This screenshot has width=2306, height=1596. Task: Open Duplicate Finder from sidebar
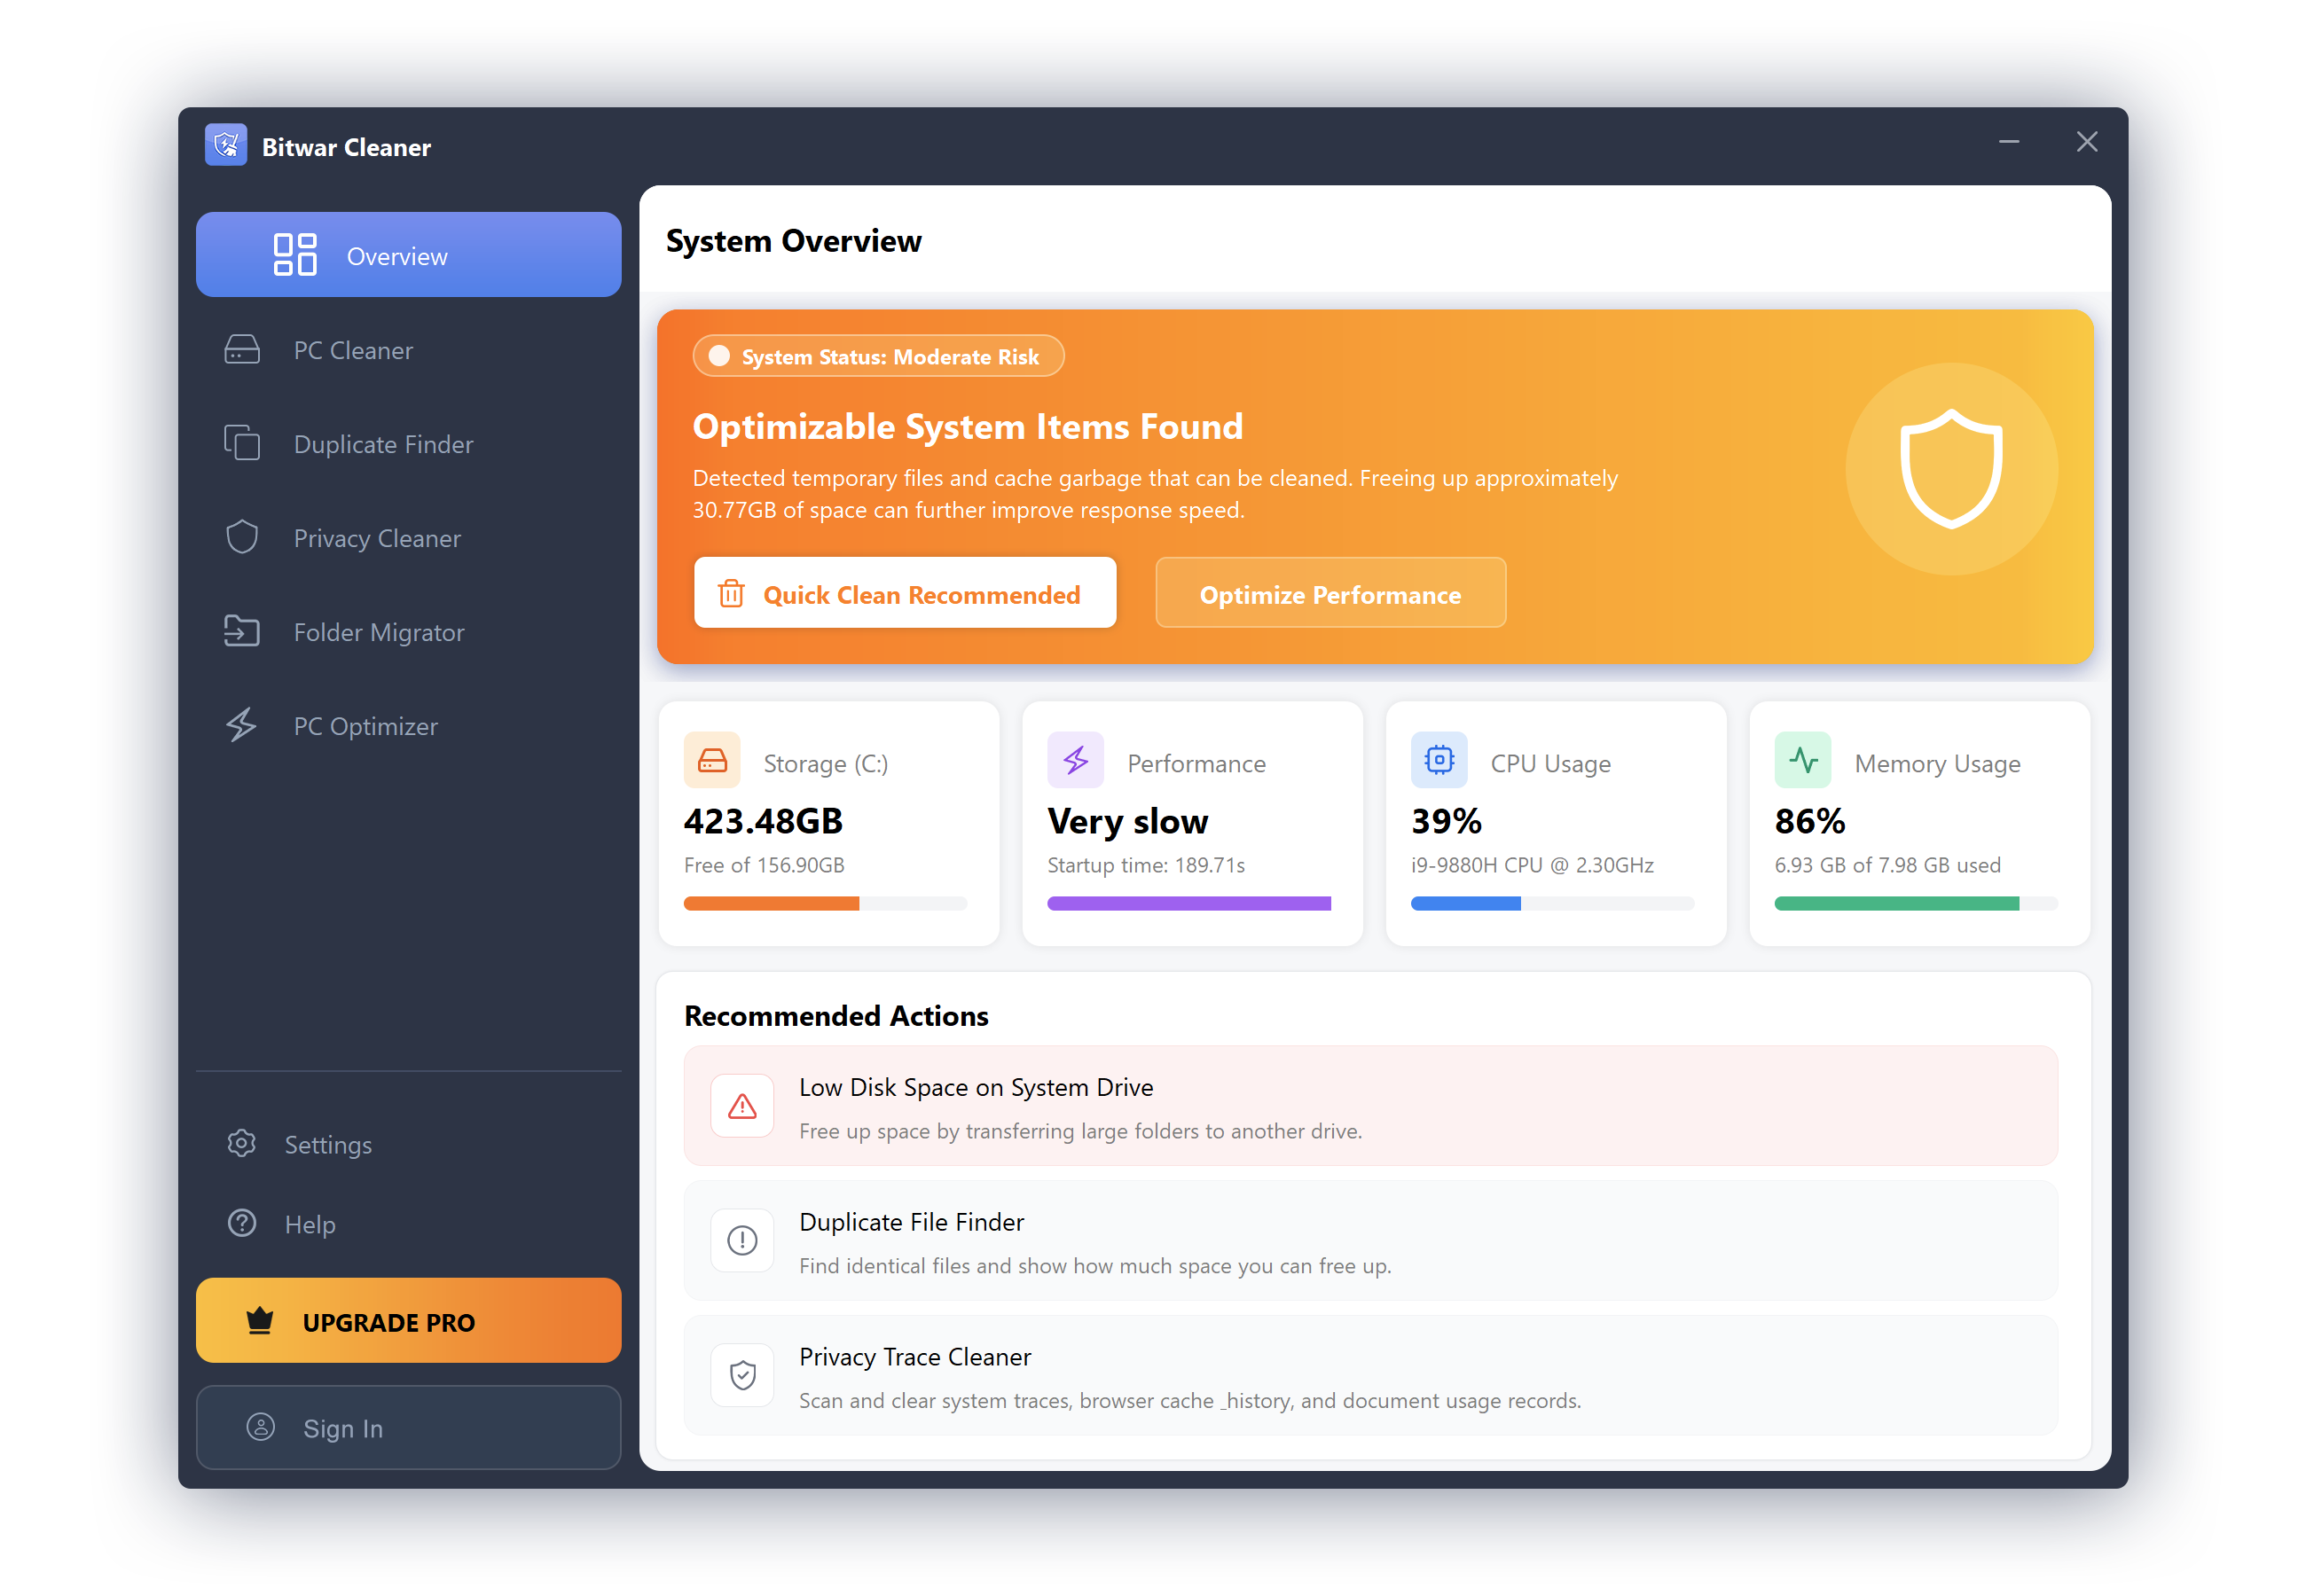coord(408,443)
